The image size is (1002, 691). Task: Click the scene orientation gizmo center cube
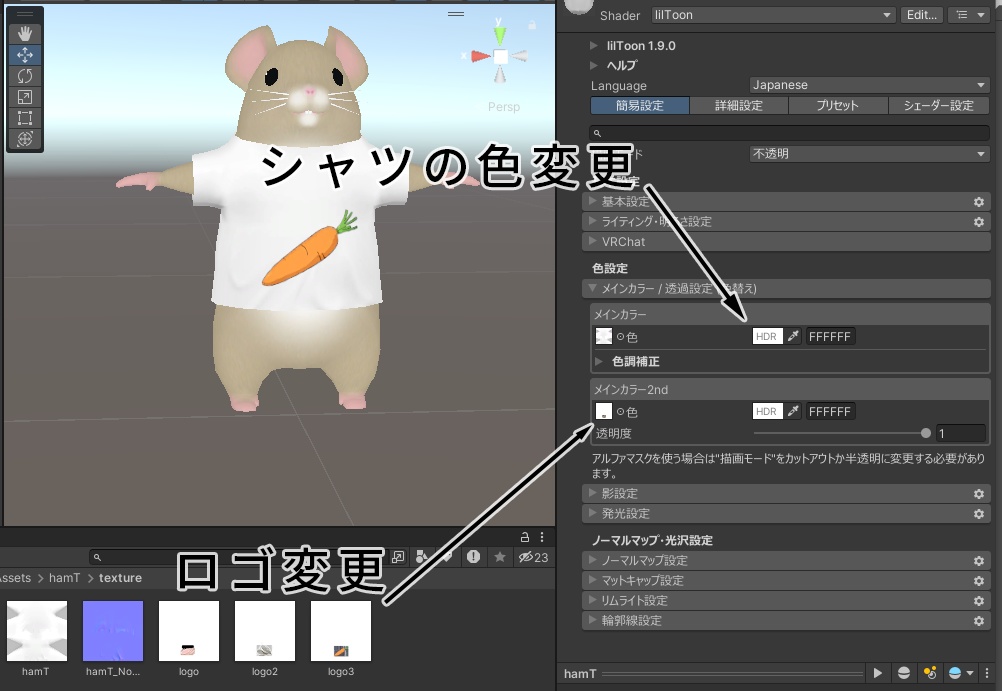point(500,56)
